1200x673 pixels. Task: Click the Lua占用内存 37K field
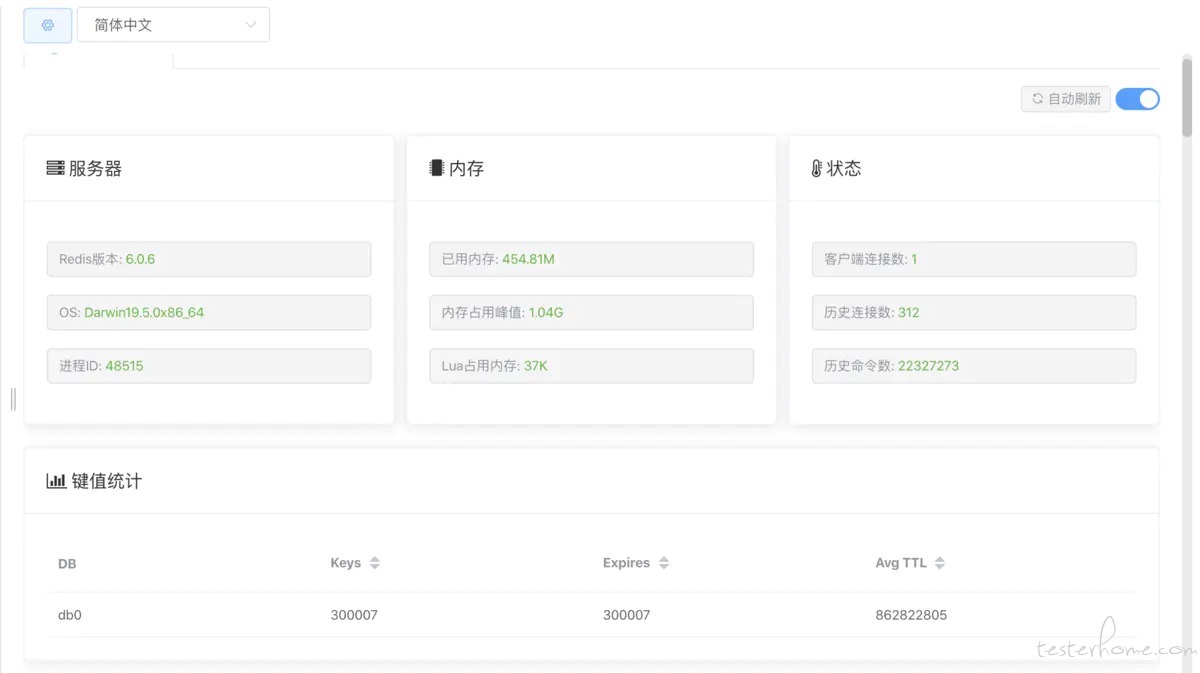[x=591, y=366]
